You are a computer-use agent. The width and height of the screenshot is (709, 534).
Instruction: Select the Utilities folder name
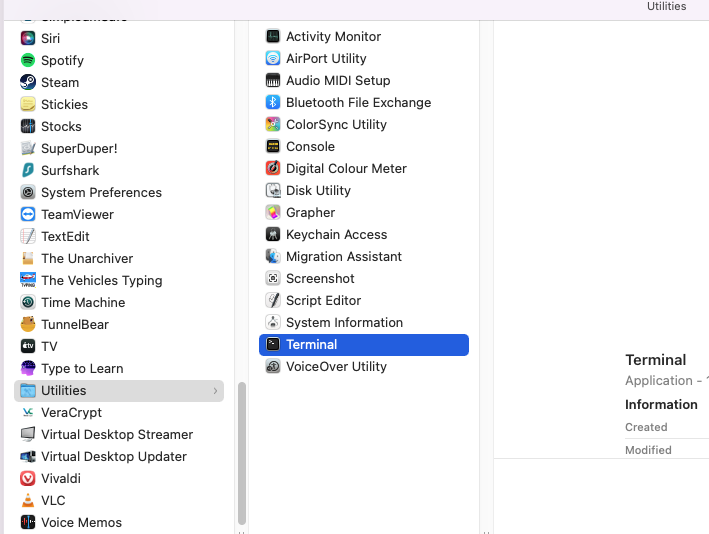coord(63,390)
